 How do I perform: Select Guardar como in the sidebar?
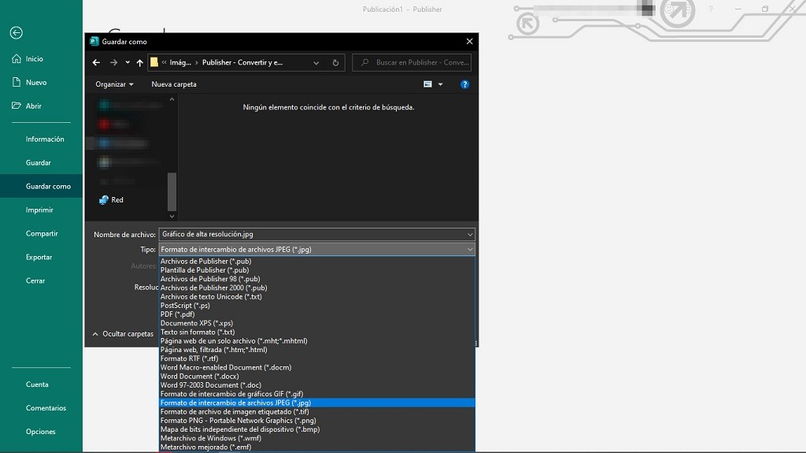click(x=41, y=186)
